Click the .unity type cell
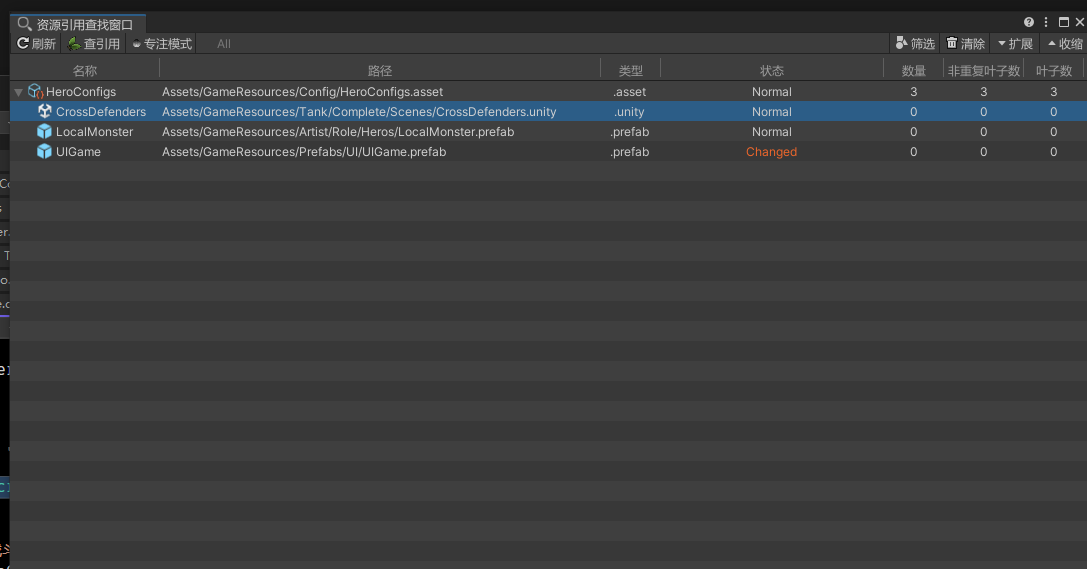This screenshot has height=569, width=1087. pyautogui.click(x=629, y=112)
